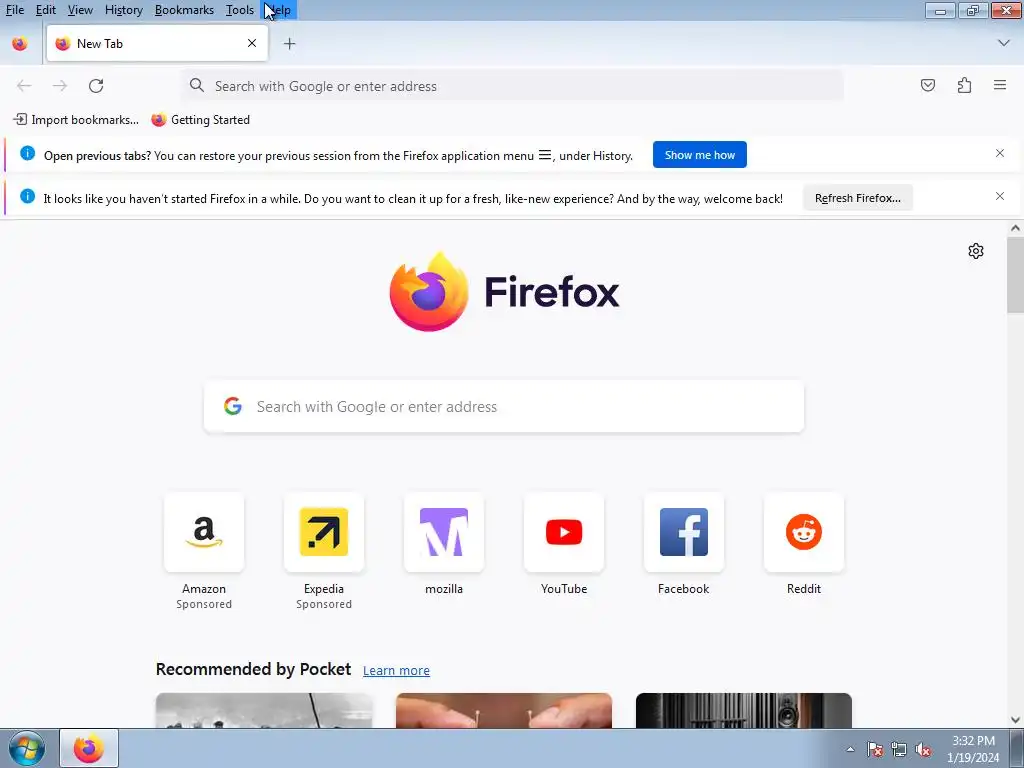This screenshot has width=1024, height=768.
Task: Click the magnifier icon in address bar
Action: pos(197,86)
